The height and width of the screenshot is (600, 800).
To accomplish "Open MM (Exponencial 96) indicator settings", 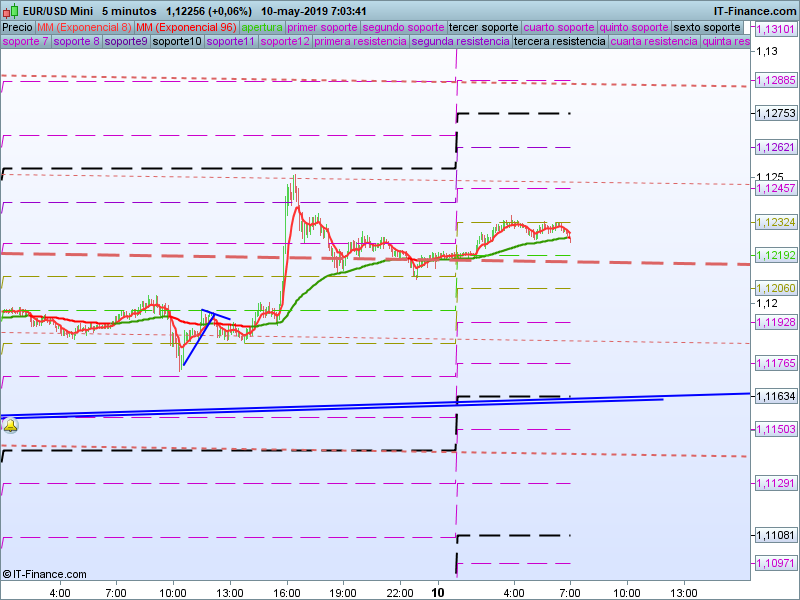I will pyautogui.click(x=186, y=27).
